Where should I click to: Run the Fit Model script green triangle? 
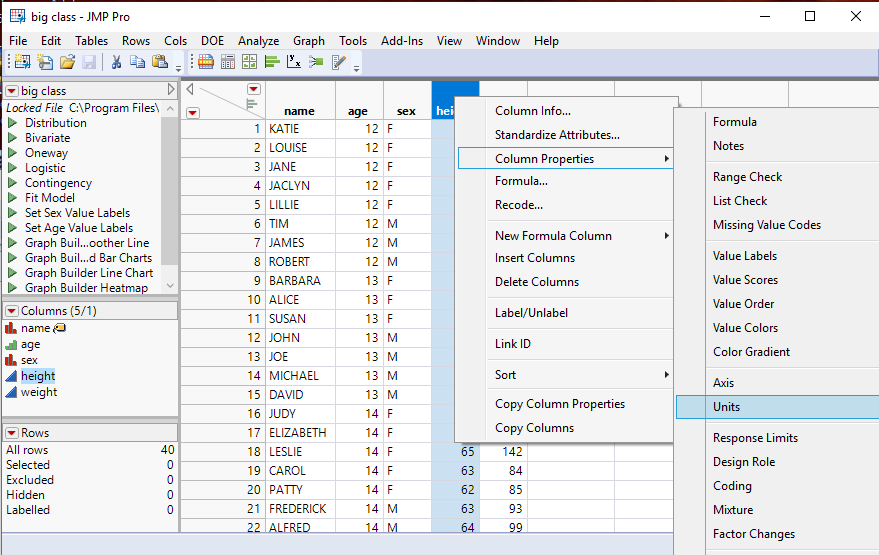(x=12, y=198)
